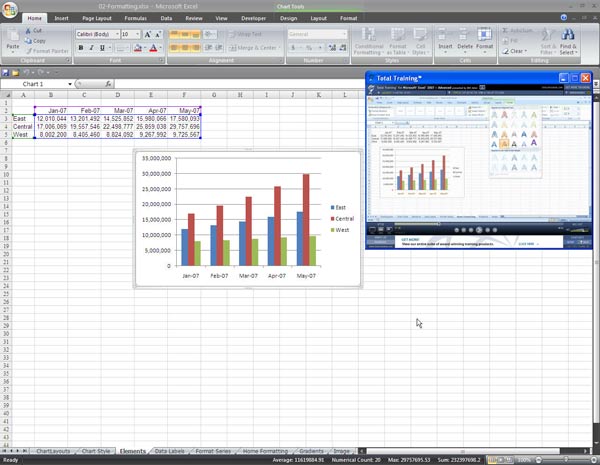The width and height of the screenshot is (600, 465).
Task: Toggle Bold formatting
Action: (x=79, y=47)
